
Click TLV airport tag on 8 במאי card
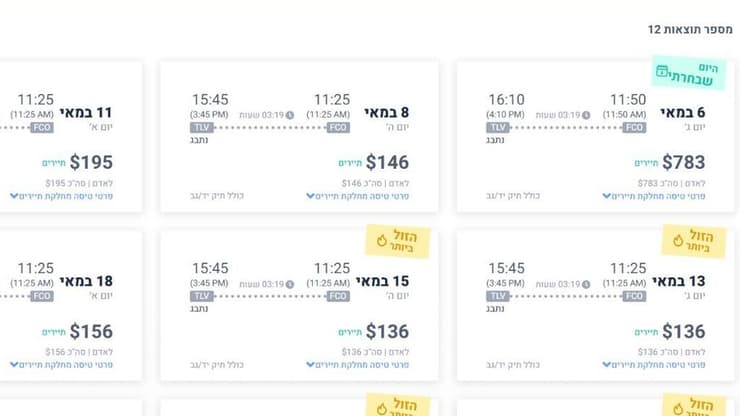pos(201,128)
